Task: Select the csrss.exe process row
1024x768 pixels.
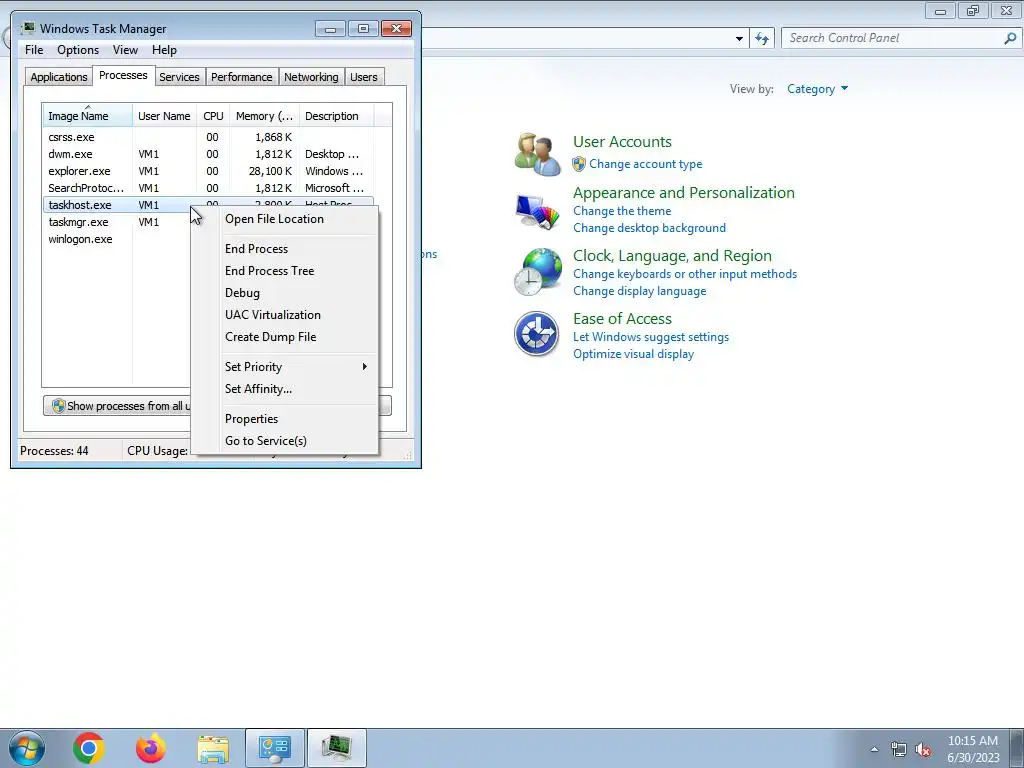Action: tap(208, 137)
